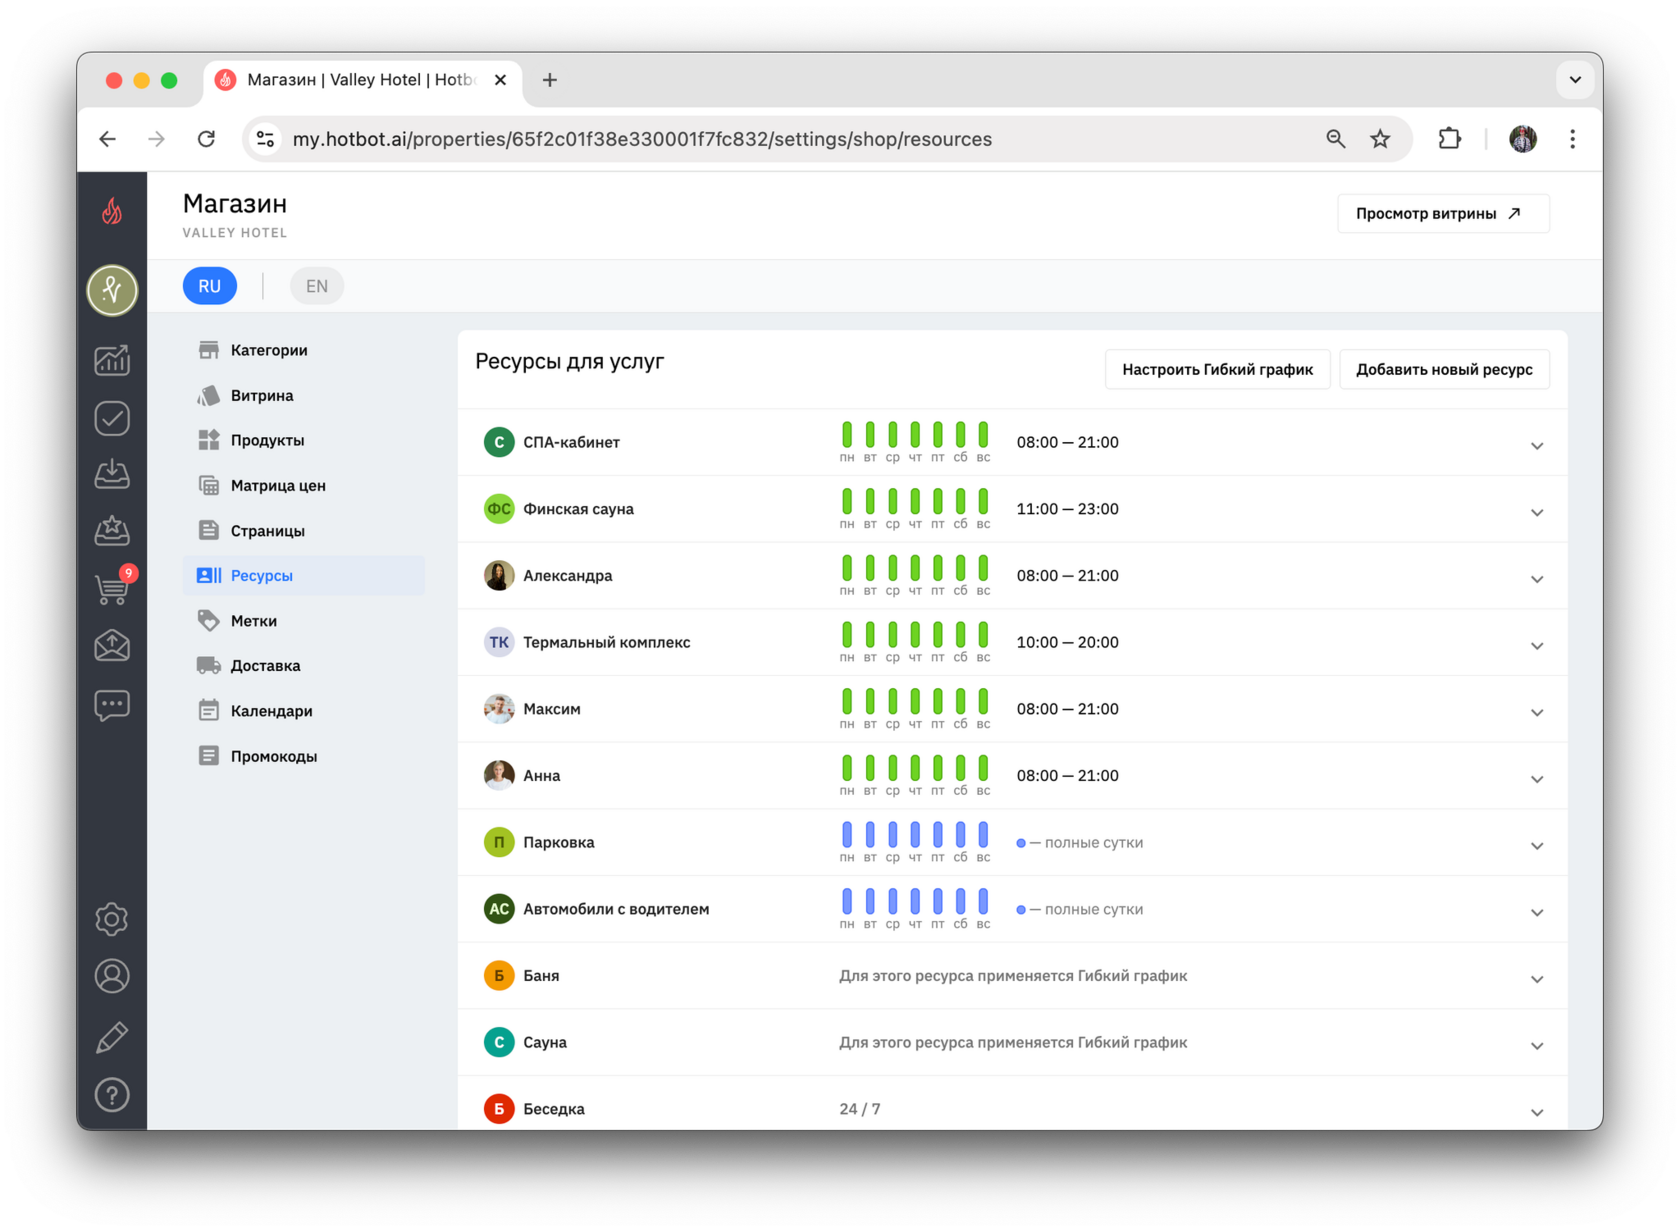The image size is (1680, 1232).
Task: Open inbox download tray icon in sidebar
Action: [112, 474]
